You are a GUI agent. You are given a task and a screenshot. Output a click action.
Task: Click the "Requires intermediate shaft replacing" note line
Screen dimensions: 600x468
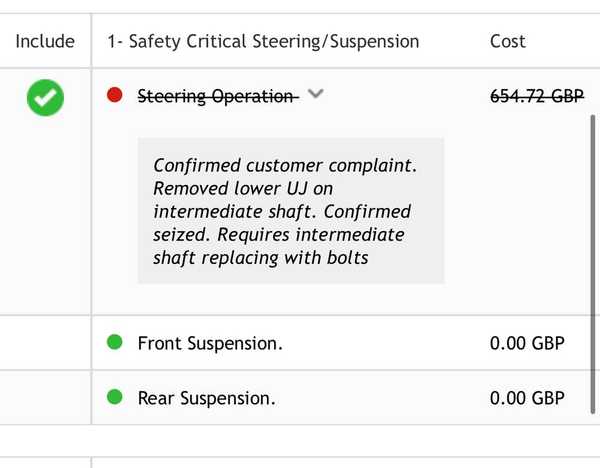280,235
